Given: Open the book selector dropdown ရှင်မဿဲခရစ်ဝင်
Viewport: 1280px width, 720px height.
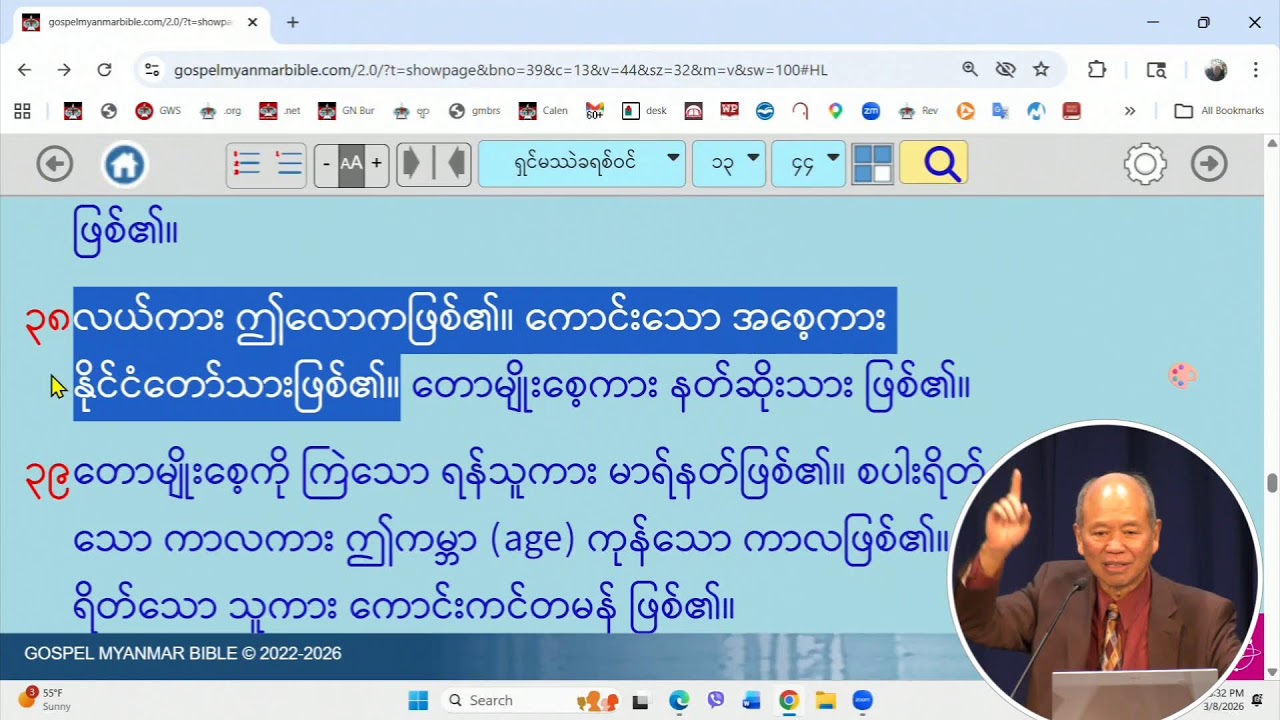Looking at the screenshot, I should (582, 164).
